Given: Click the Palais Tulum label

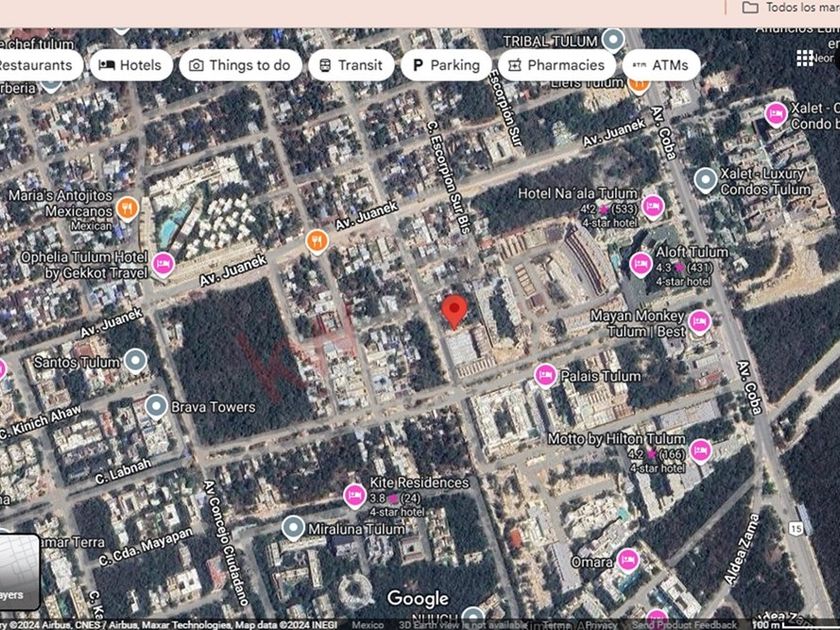Looking at the screenshot, I should pos(601,376).
